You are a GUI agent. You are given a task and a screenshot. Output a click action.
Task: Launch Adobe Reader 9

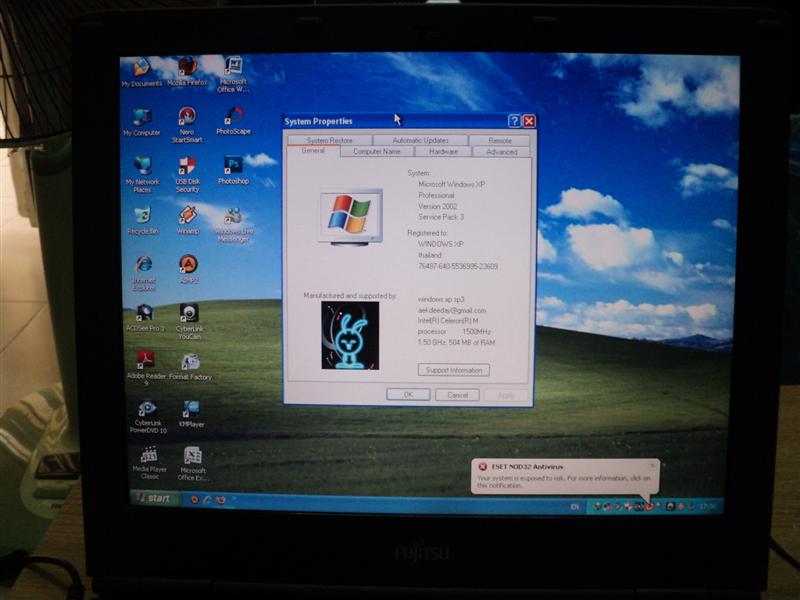146,367
